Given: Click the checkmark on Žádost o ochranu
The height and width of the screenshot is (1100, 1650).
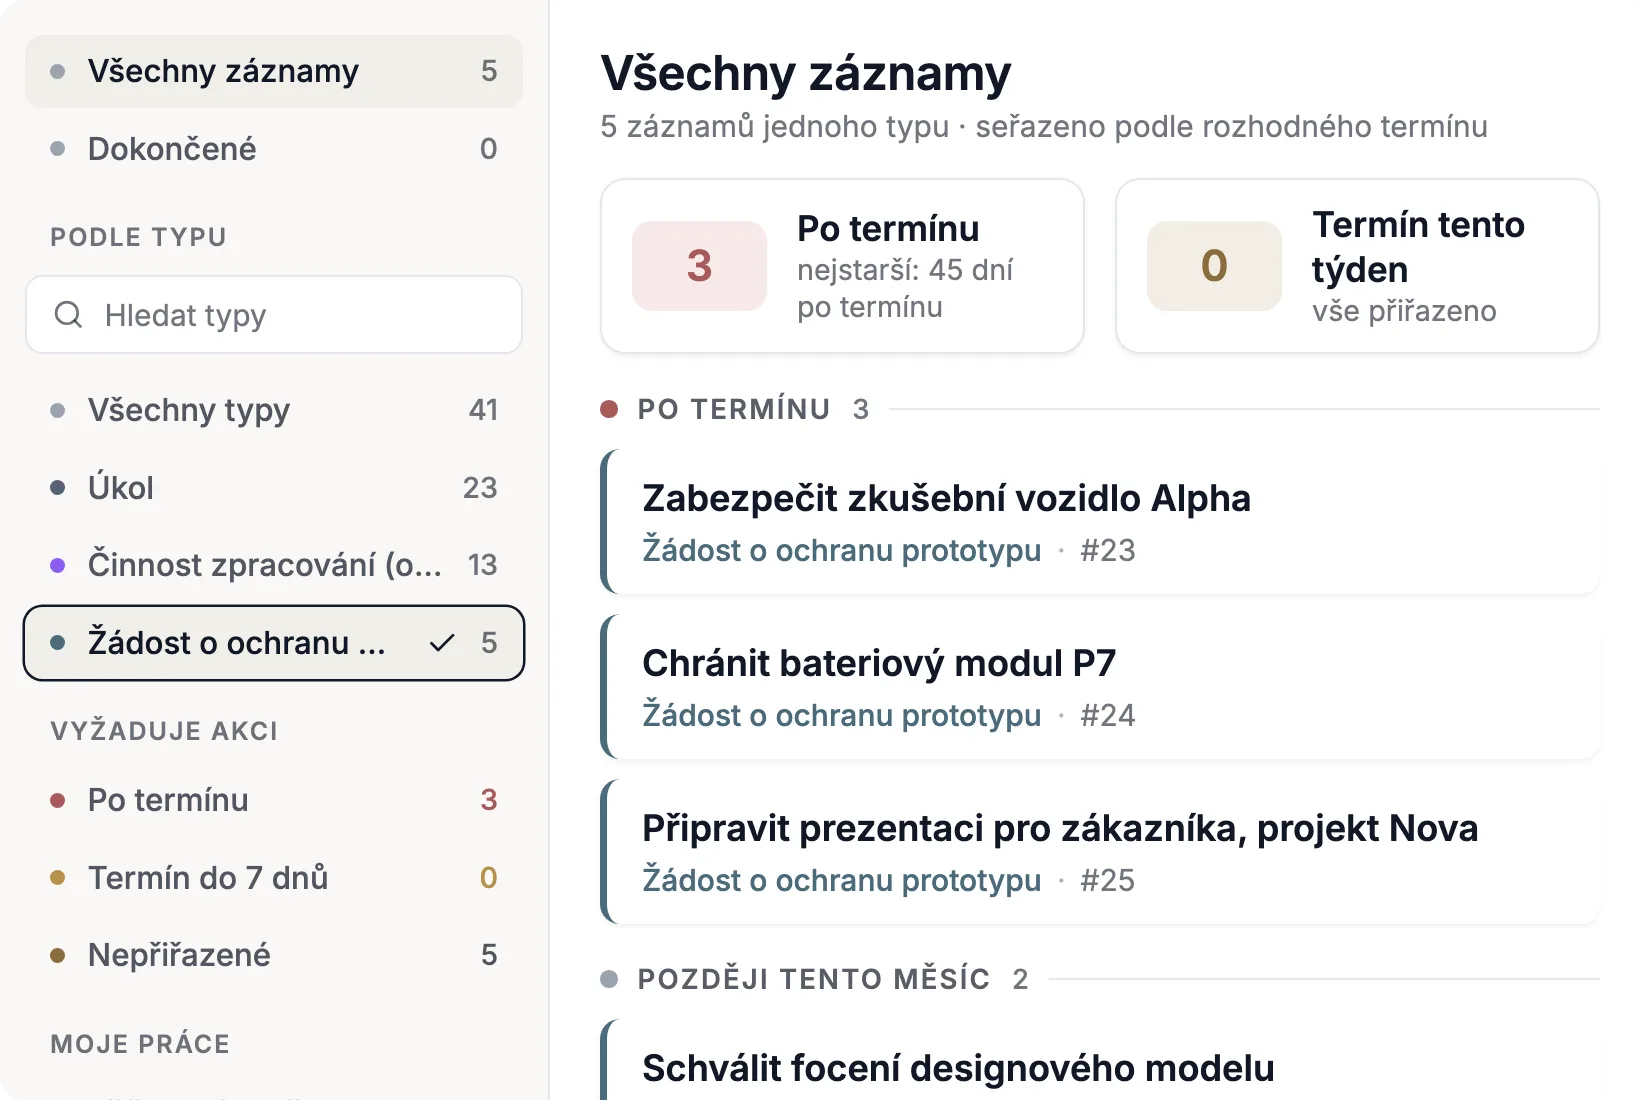Looking at the screenshot, I should point(442,643).
